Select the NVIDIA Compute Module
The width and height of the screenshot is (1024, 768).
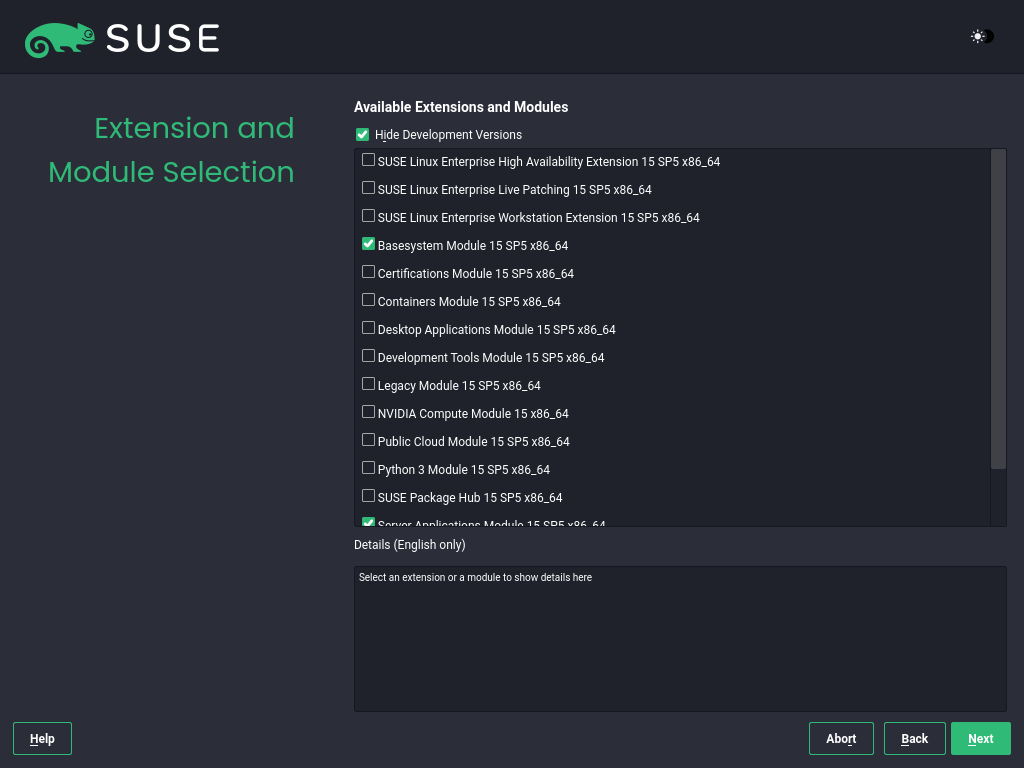pos(368,411)
